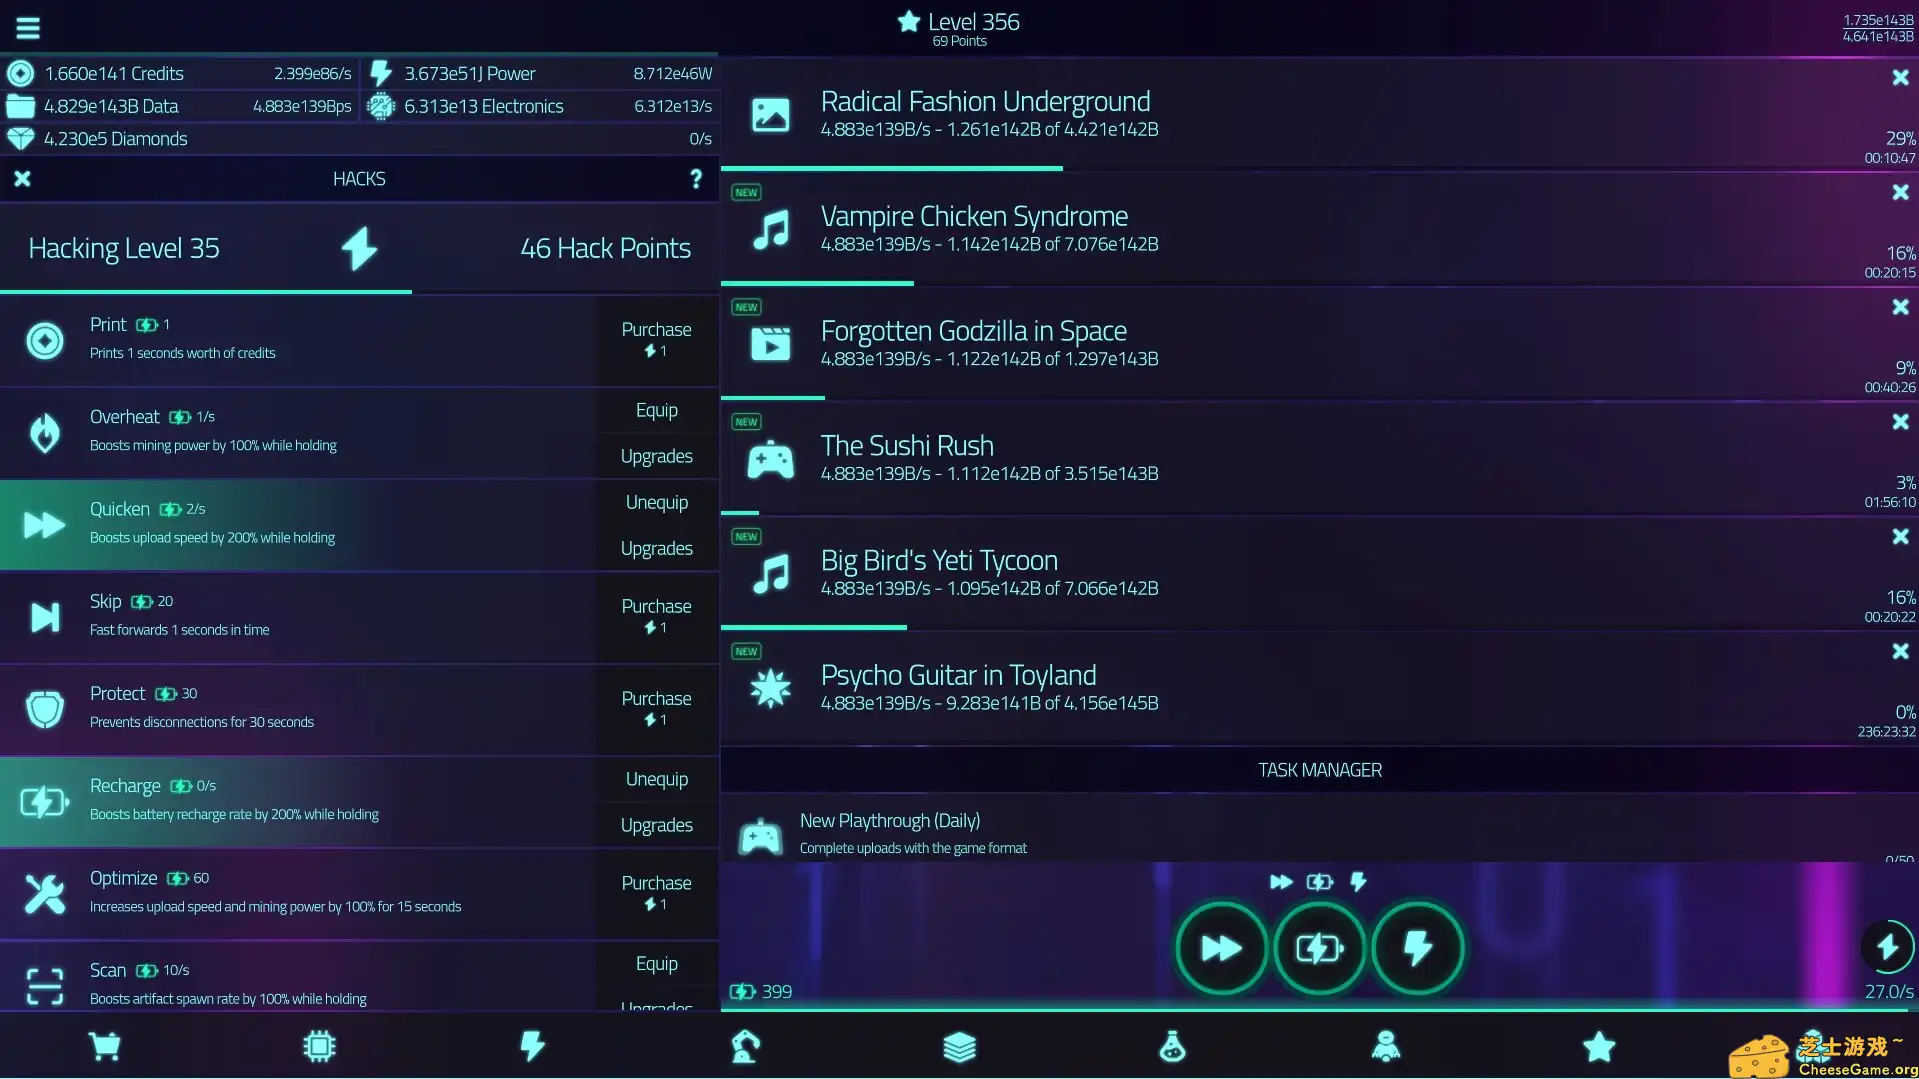Open the shop cart icon in bottom bar
Image resolution: width=1919 pixels, height=1079 pixels.
(105, 1046)
